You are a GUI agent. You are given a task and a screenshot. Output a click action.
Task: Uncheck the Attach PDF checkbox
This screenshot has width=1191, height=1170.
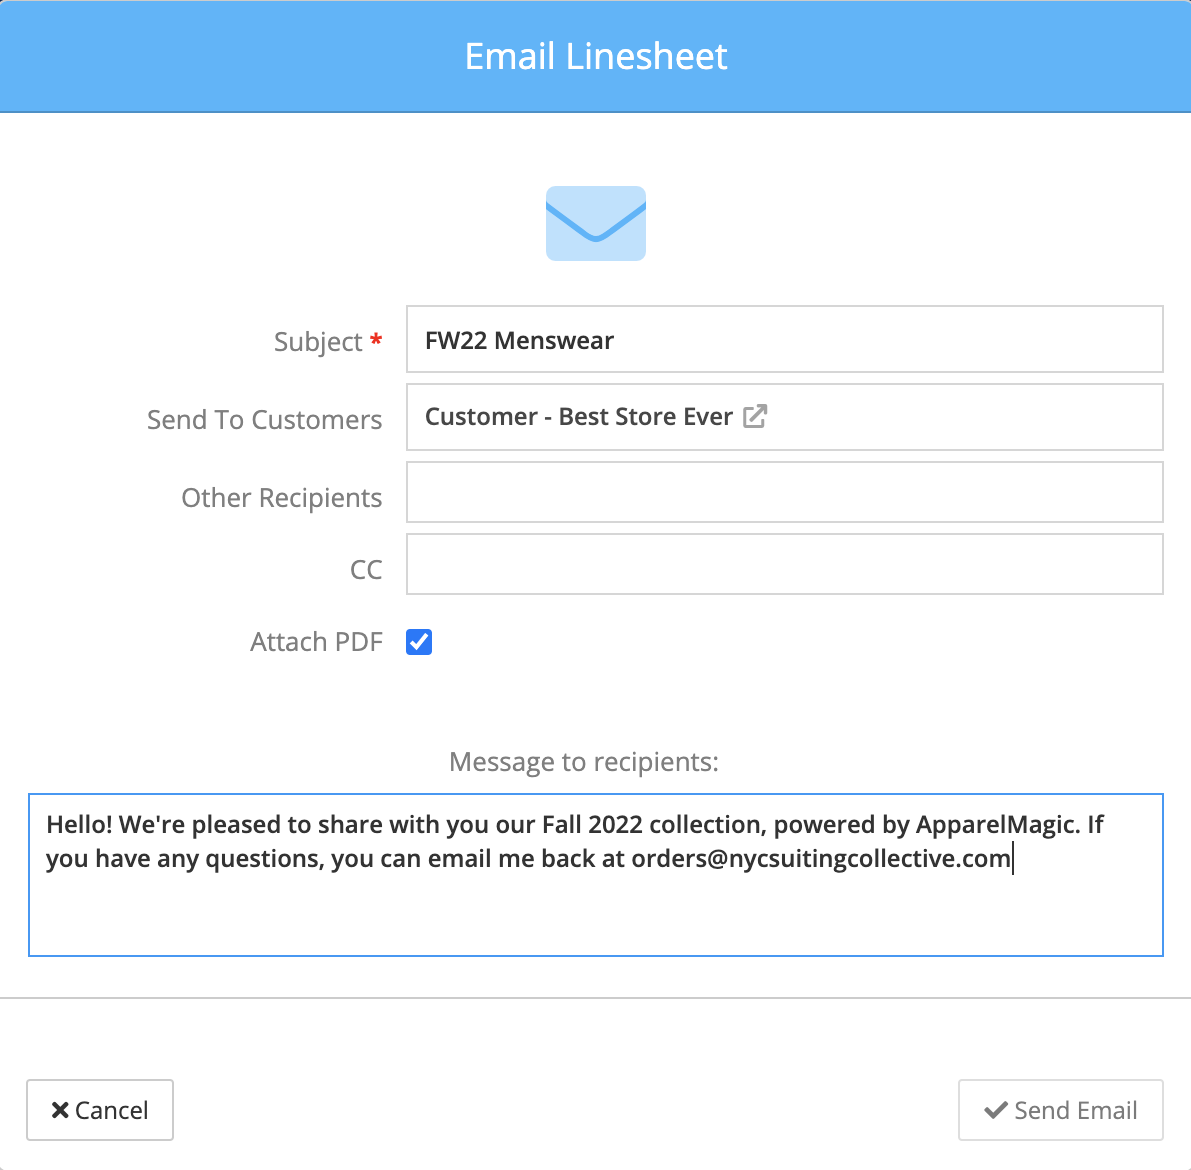(x=419, y=642)
